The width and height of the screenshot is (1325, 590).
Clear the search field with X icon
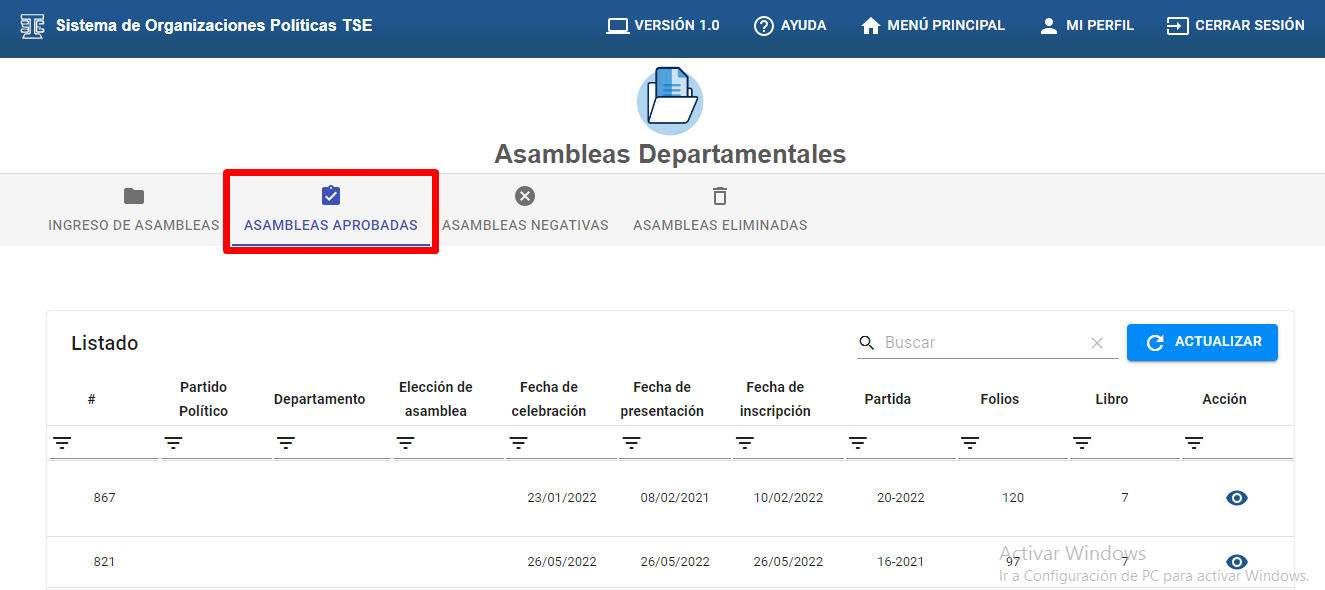pyautogui.click(x=1097, y=343)
